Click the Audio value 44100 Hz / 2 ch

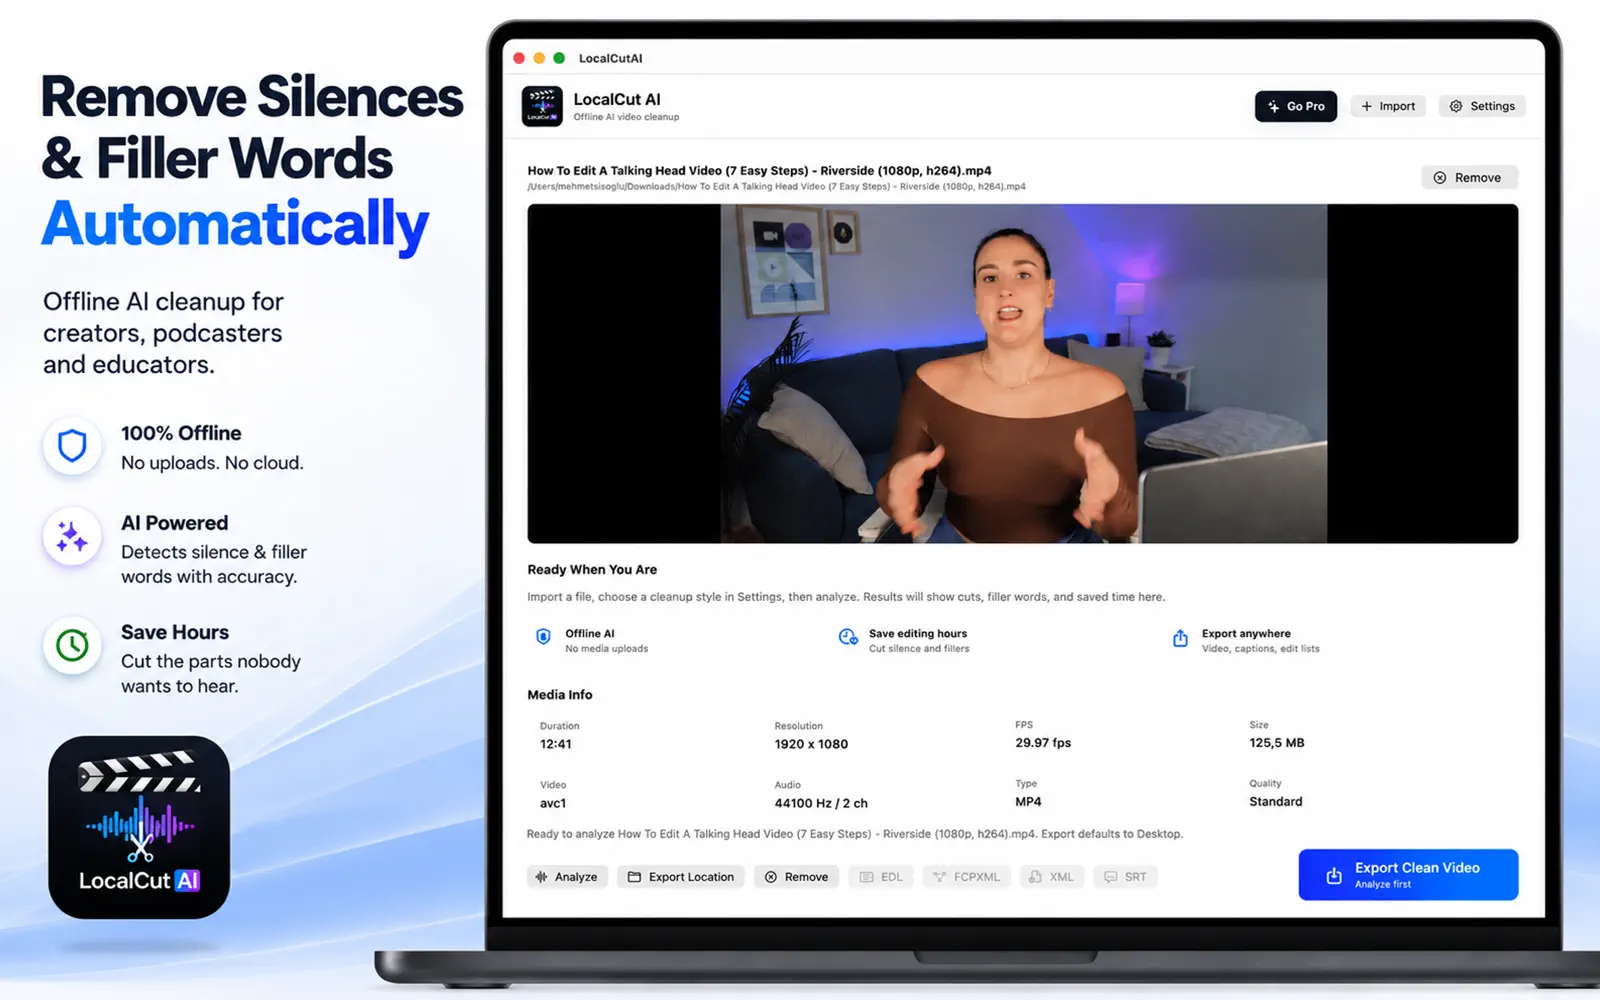pos(821,803)
